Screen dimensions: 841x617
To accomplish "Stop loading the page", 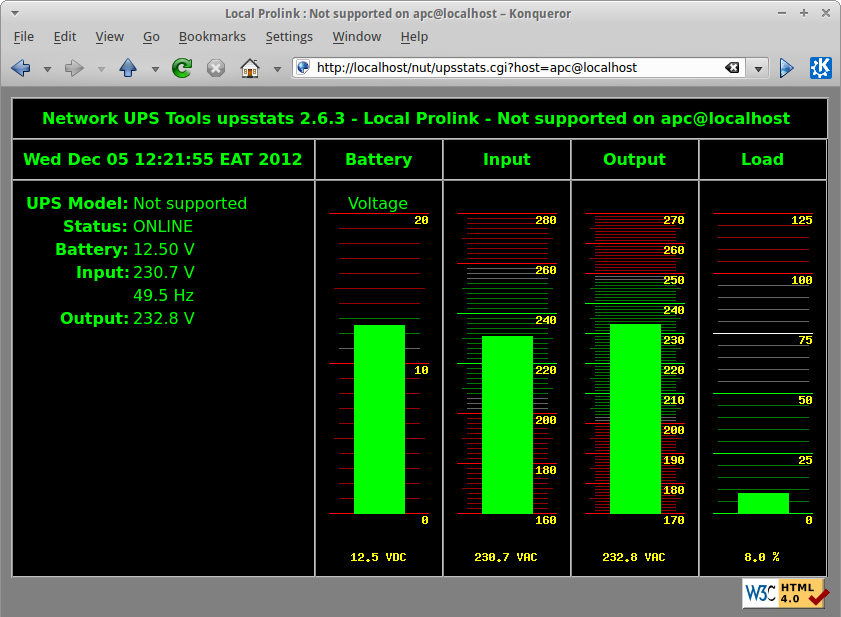I will [x=216, y=68].
